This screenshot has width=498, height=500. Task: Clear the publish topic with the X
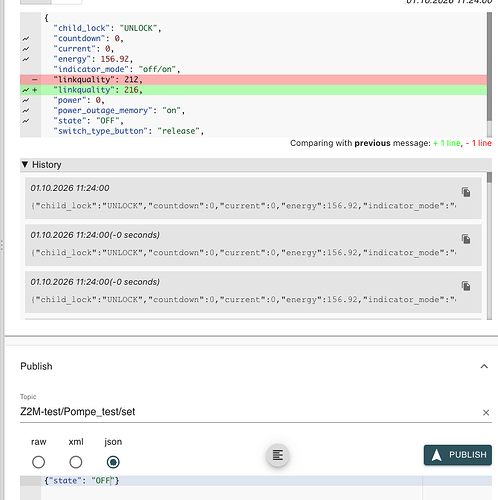(486, 413)
